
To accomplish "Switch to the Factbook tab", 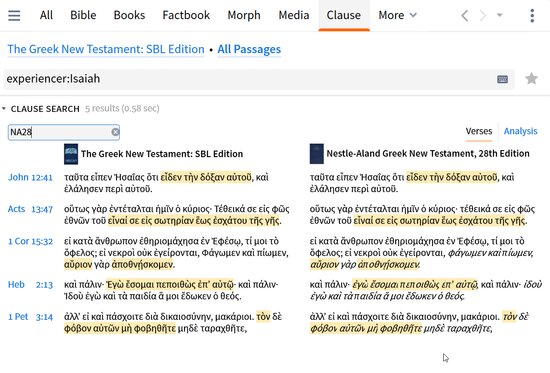I will pyautogui.click(x=186, y=15).
